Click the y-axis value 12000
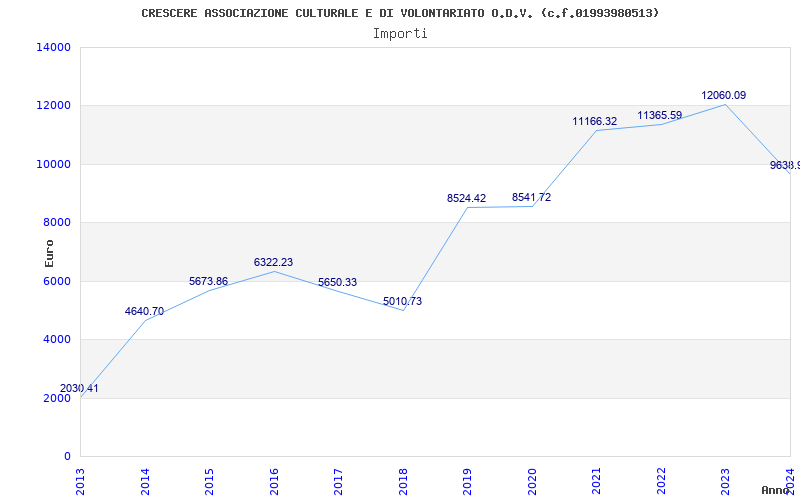 (x=53, y=106)
